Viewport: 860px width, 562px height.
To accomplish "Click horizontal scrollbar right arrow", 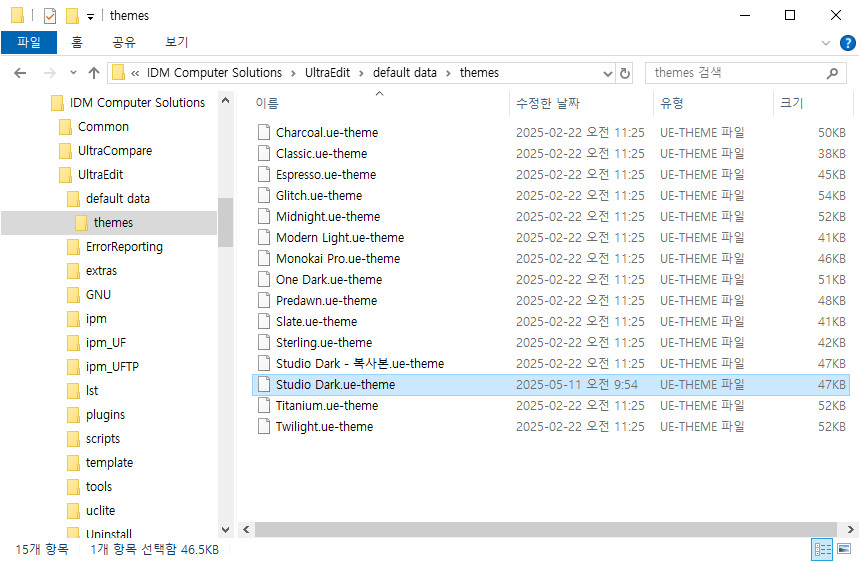I will (x=850, y=530).
